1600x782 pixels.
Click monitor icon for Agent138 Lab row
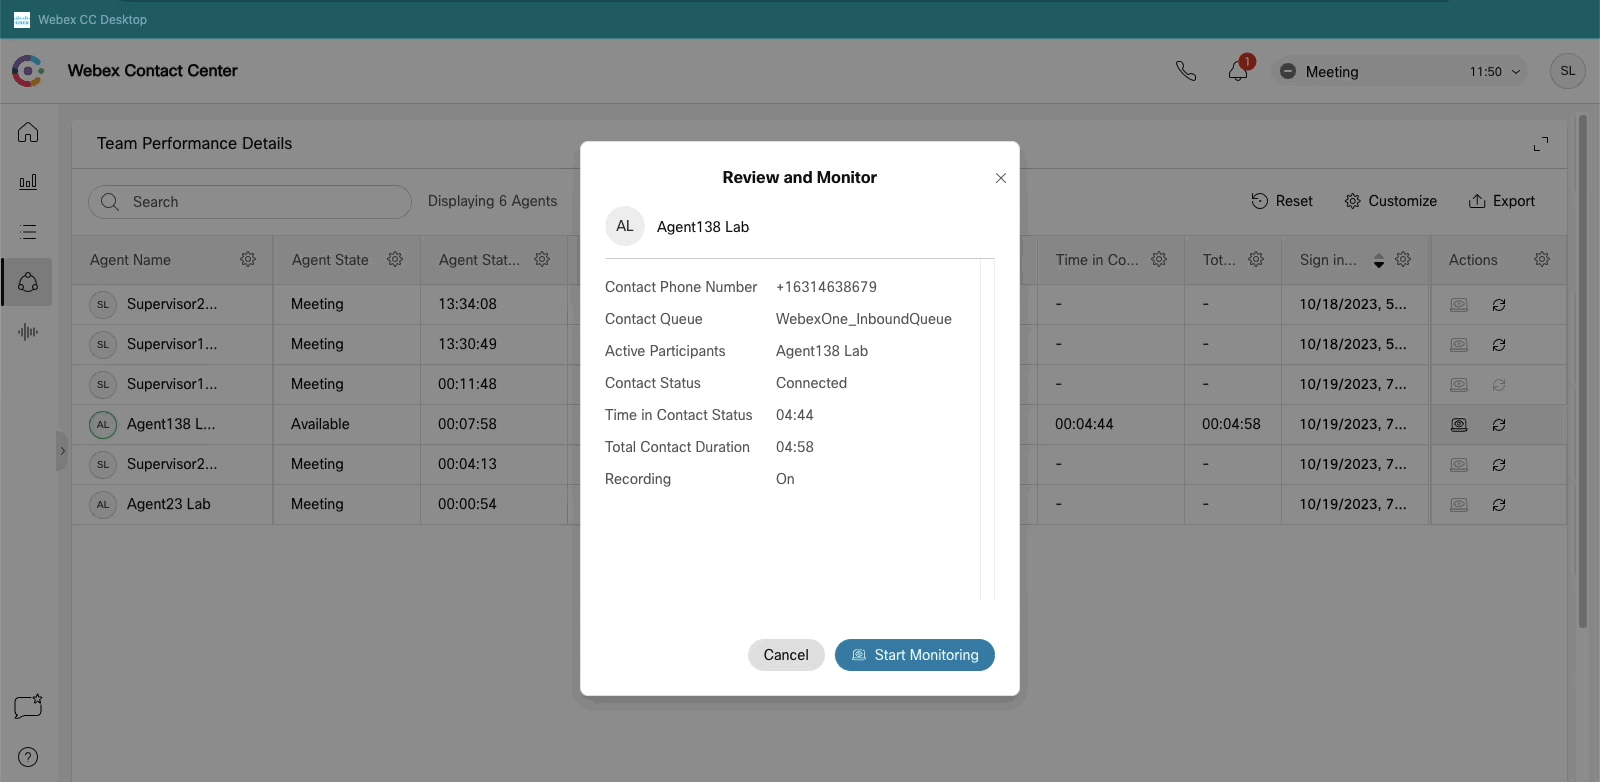pyautogui.click(x=1459, y=425)
